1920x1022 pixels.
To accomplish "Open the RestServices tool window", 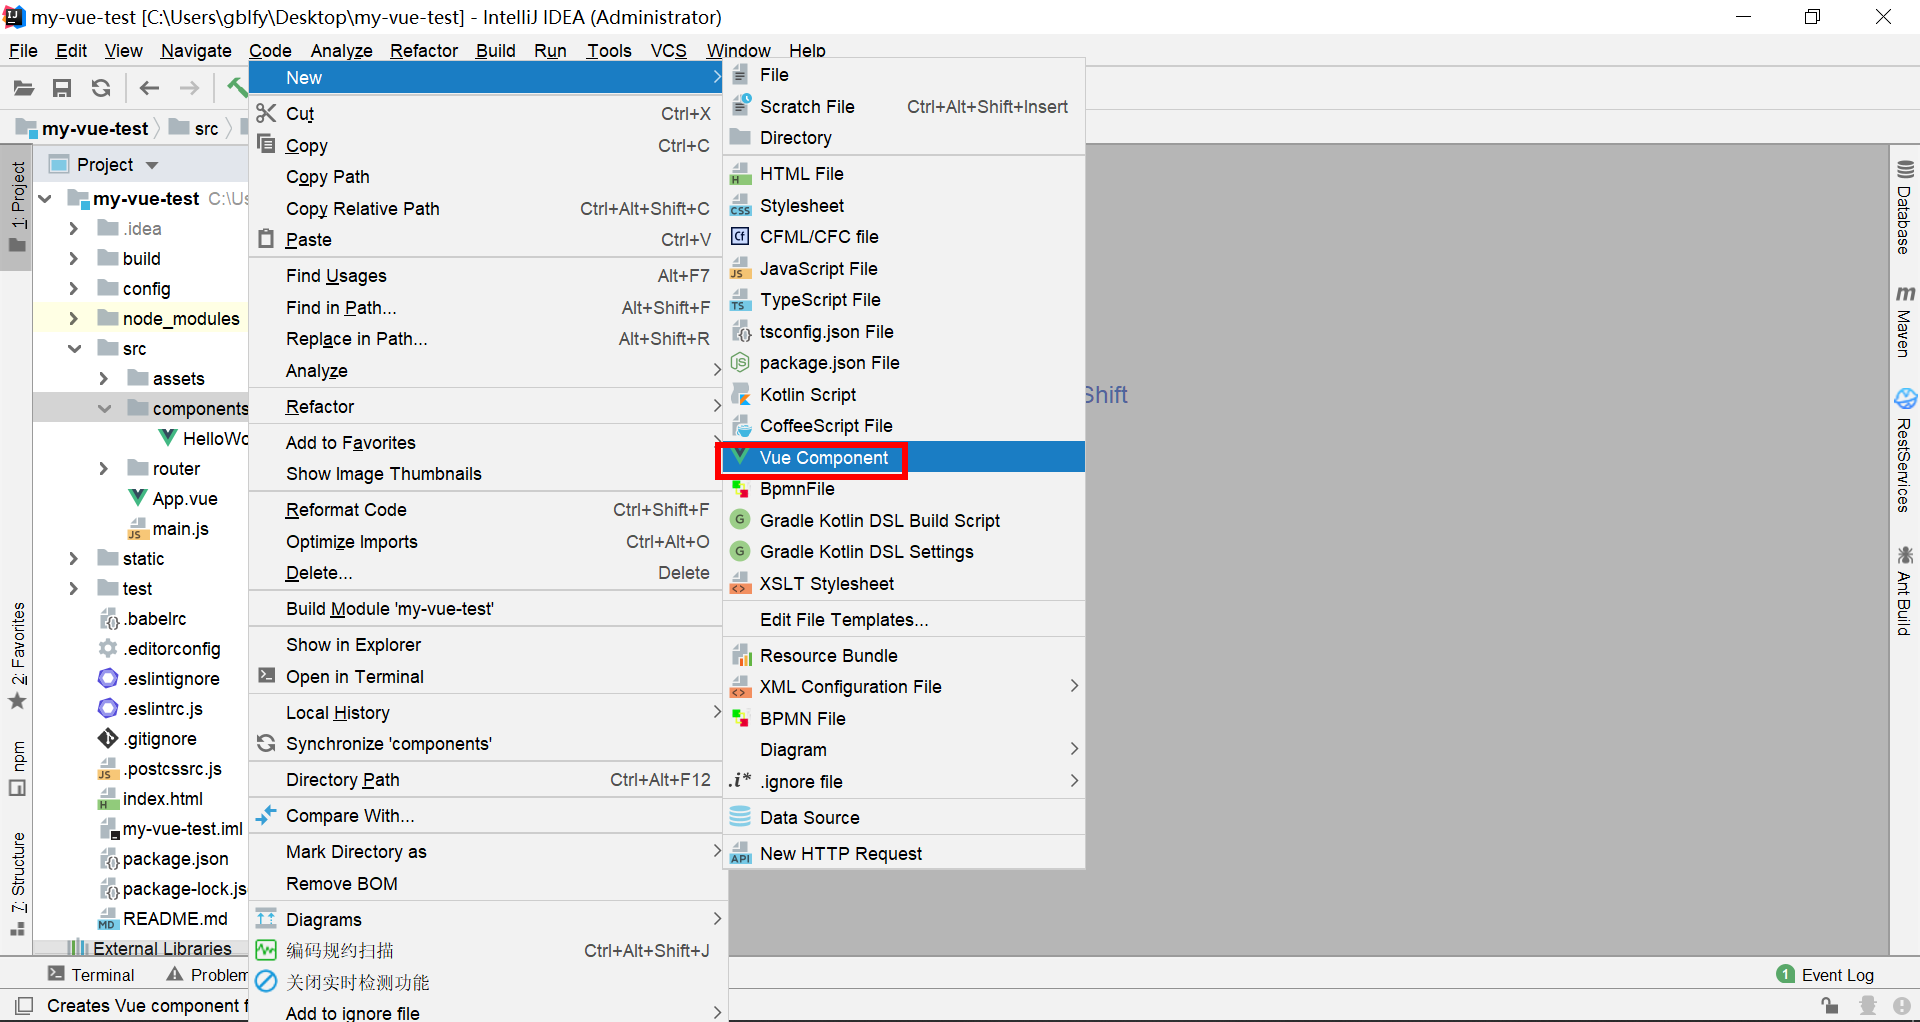I will click(1905, 450).
